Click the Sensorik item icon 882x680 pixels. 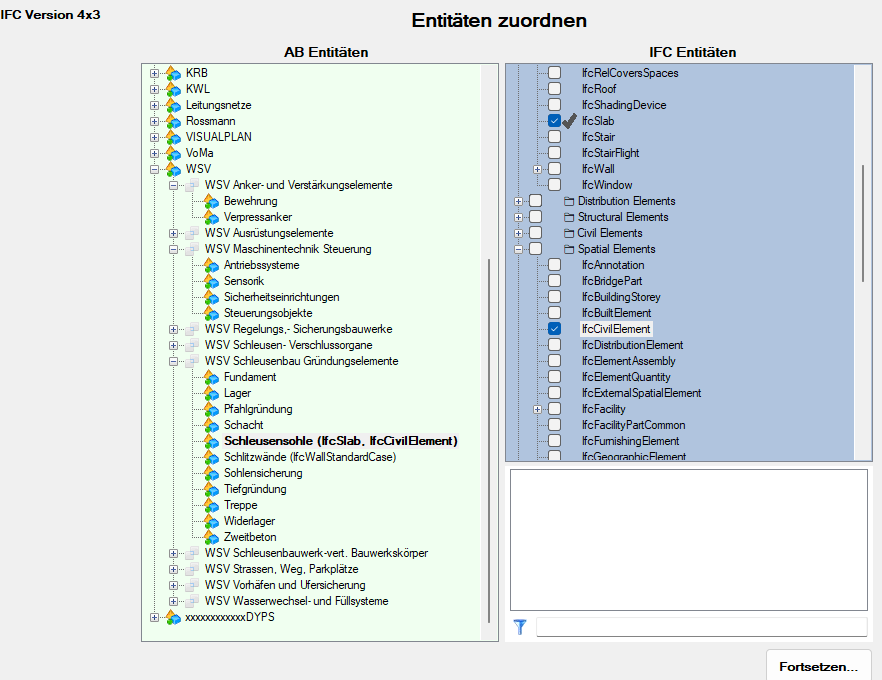pyautogui.click(x=211, y=281)
